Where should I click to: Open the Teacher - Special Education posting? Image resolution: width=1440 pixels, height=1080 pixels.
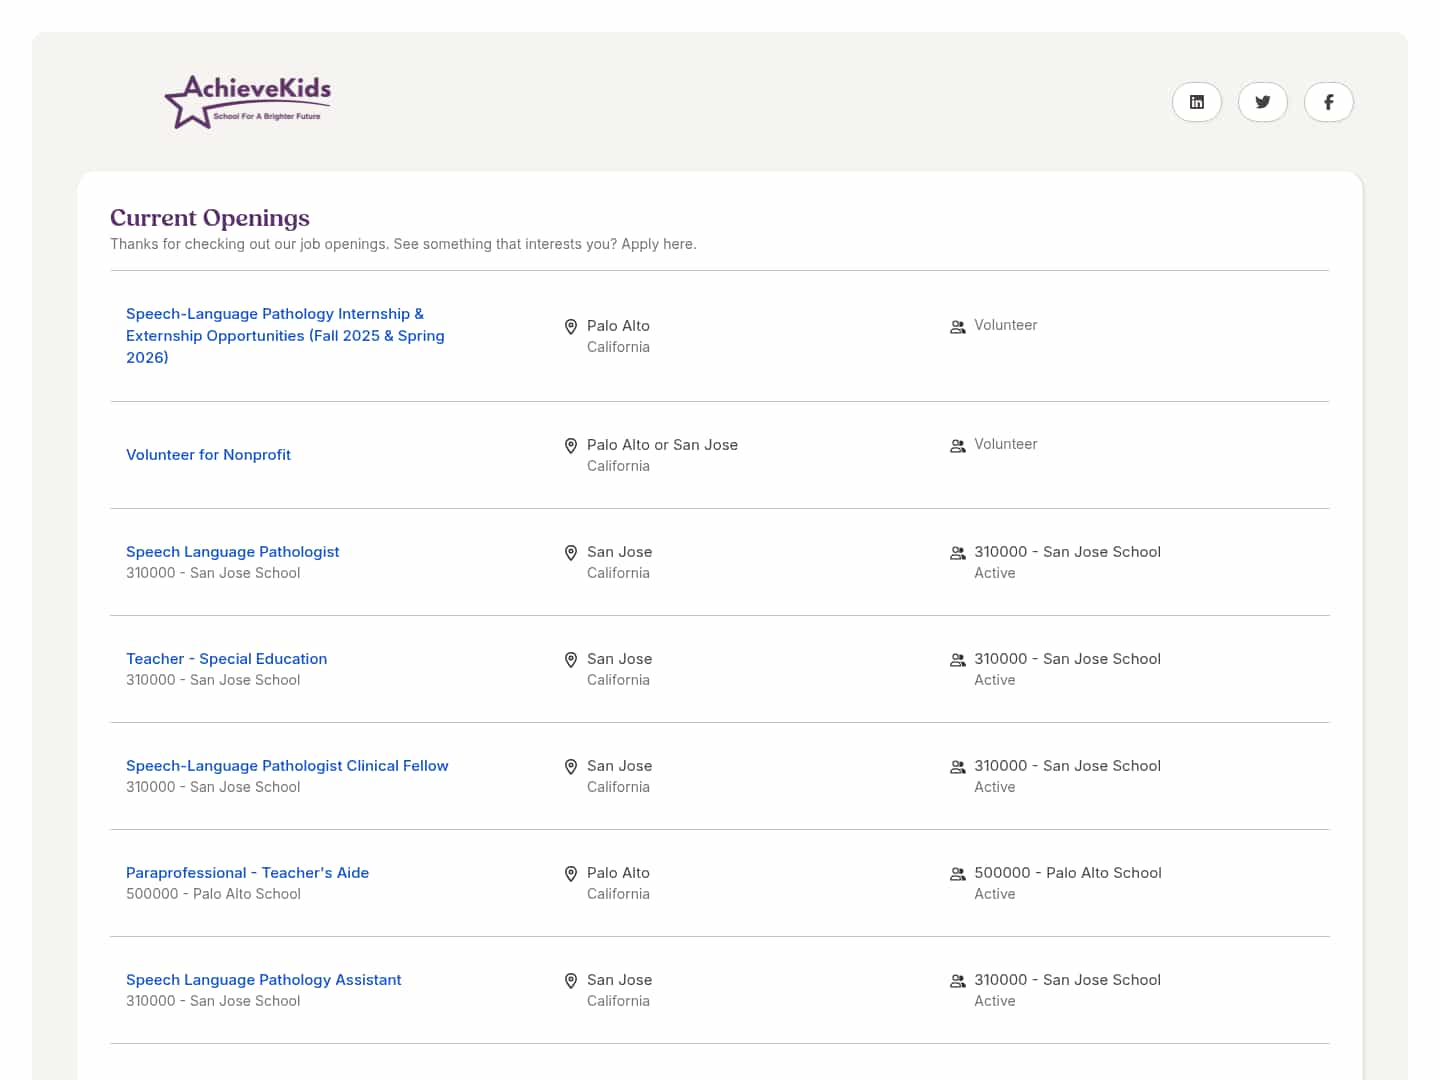click(226, 658)
